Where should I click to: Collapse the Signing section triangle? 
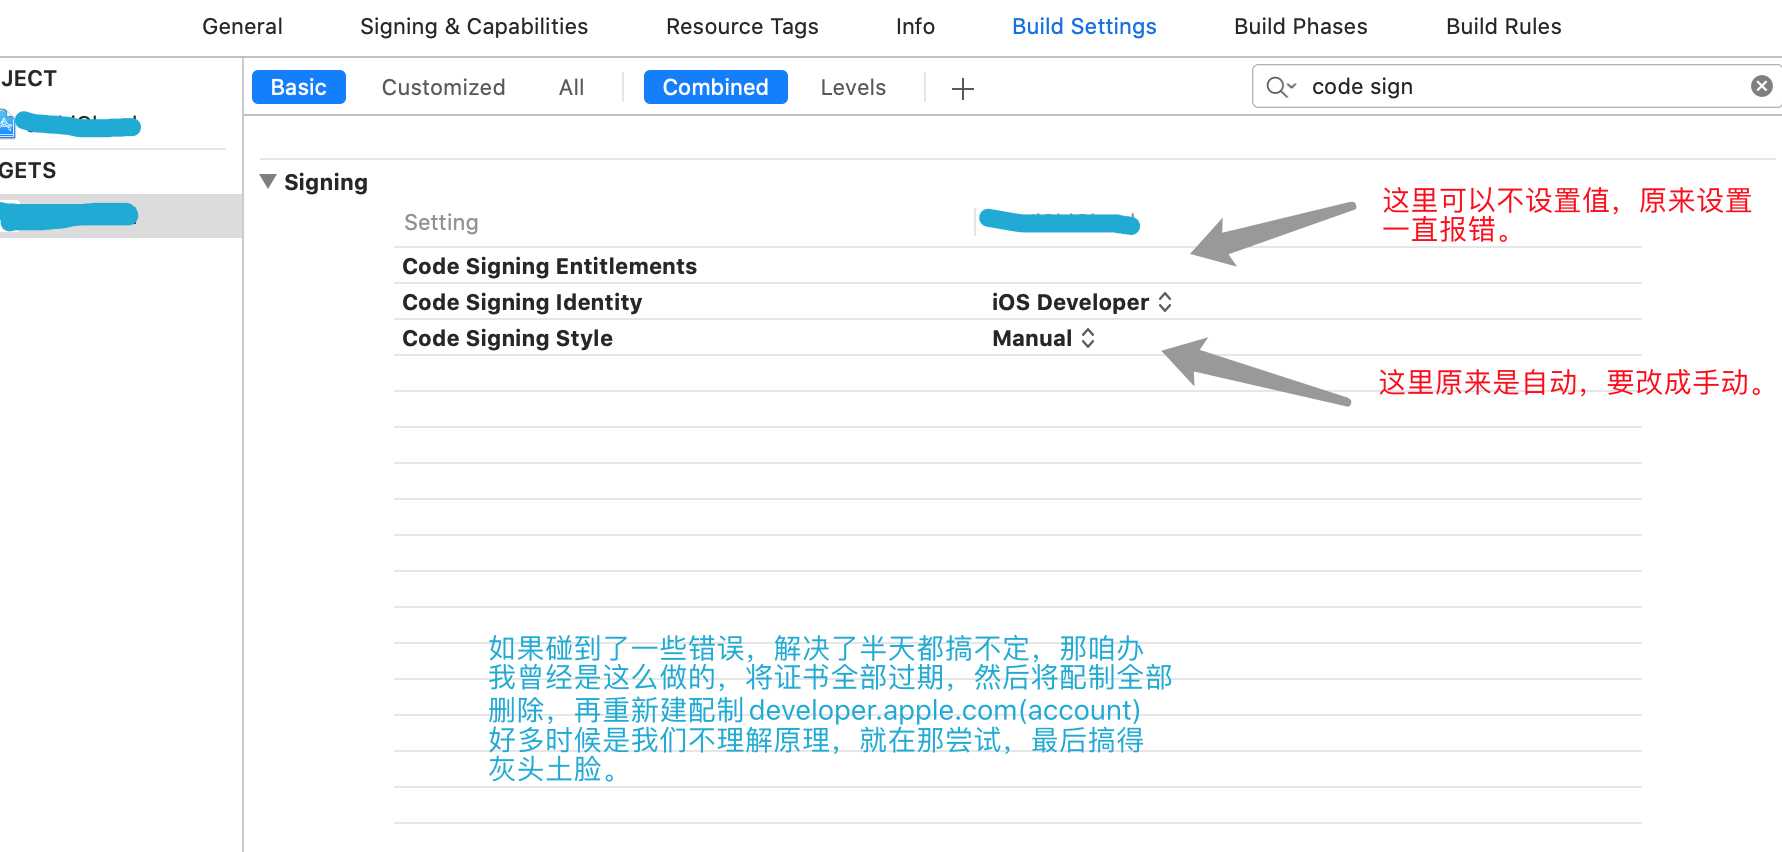[x=268, y=182]
